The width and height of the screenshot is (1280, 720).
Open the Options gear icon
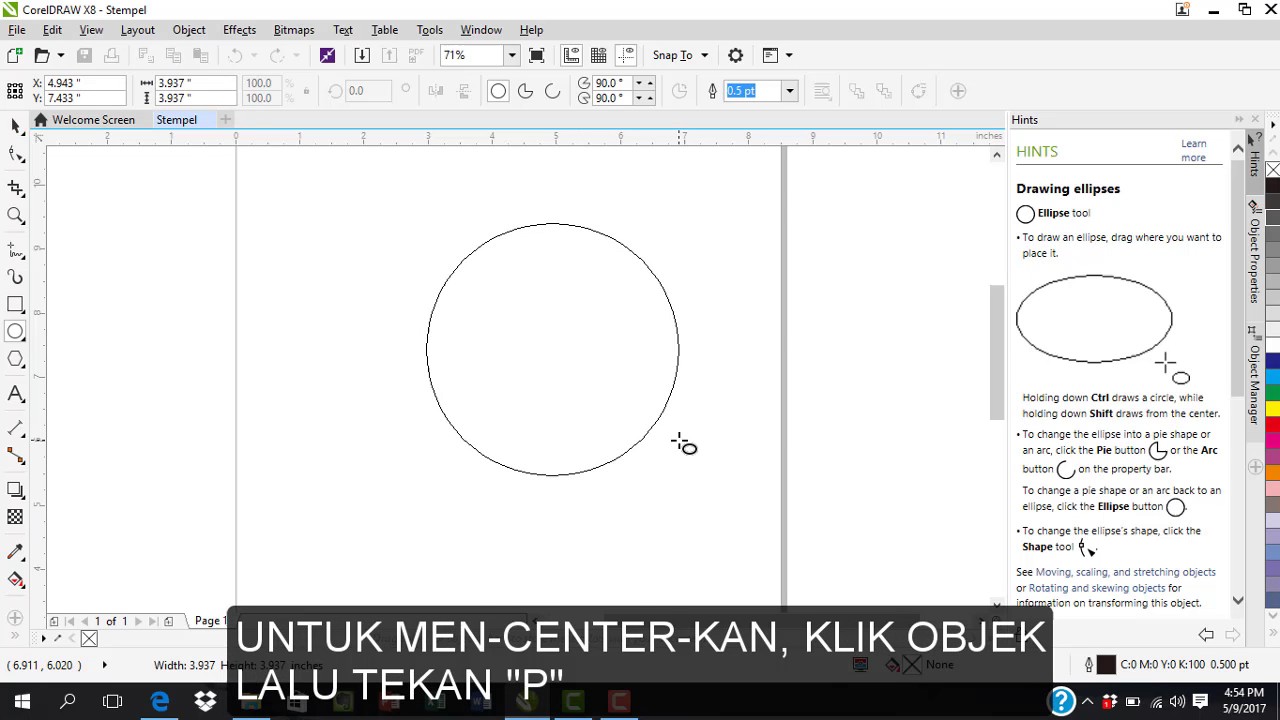[735, 55]
